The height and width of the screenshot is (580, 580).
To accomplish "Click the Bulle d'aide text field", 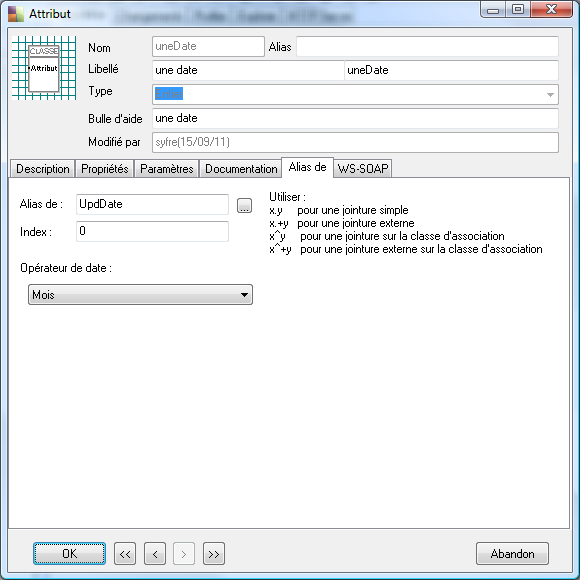I will coord(355,118).
